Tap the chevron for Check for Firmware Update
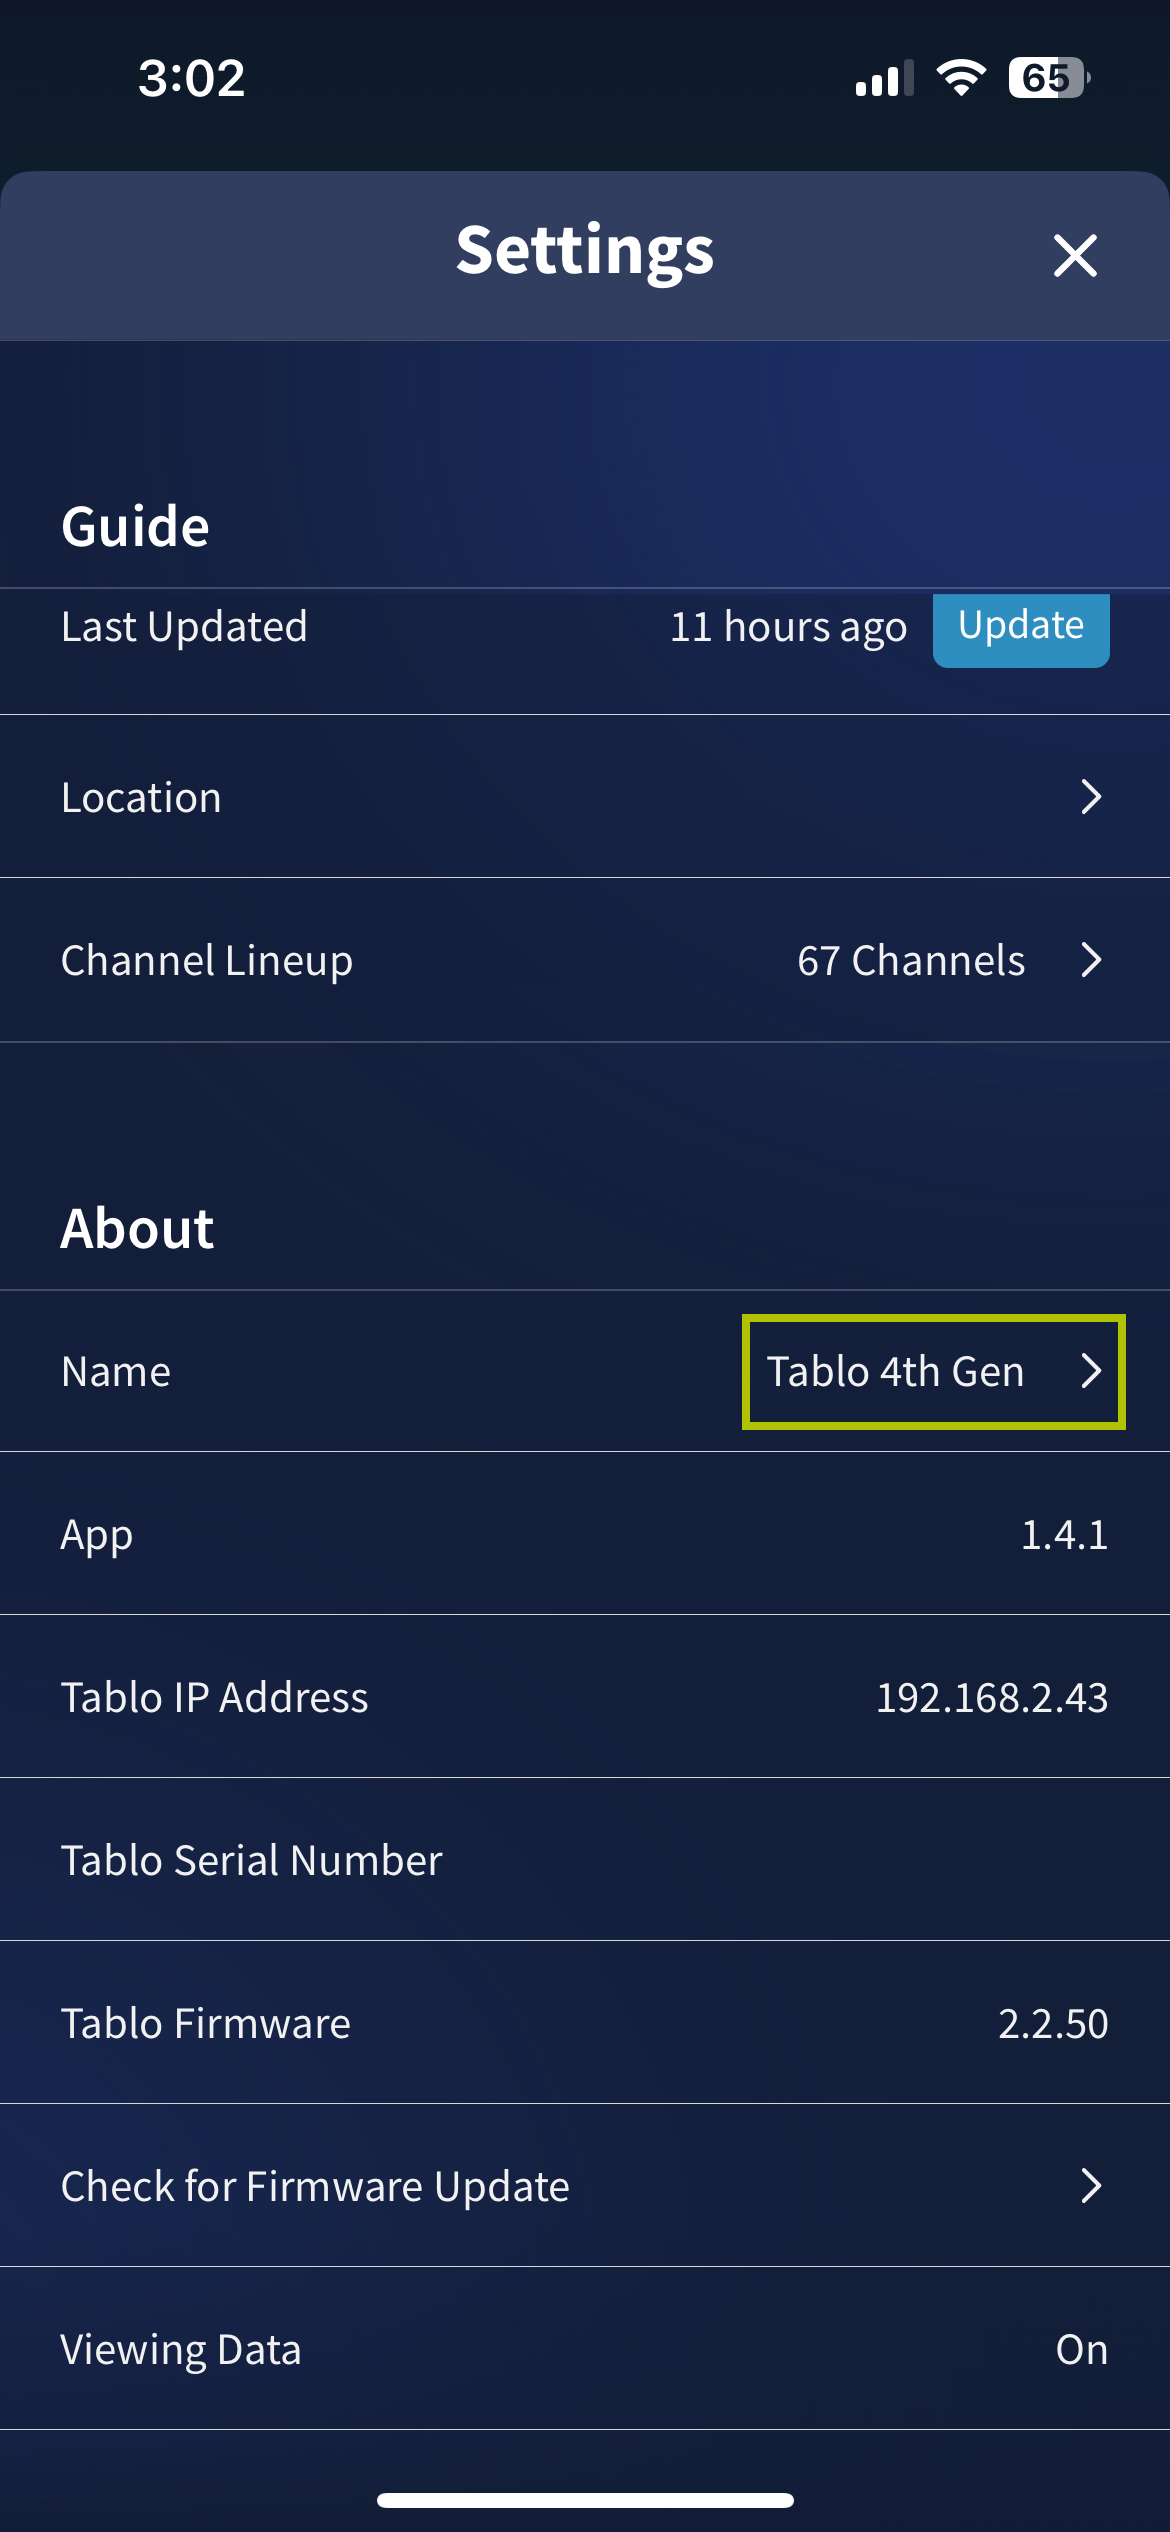 pos(1094,2185)
